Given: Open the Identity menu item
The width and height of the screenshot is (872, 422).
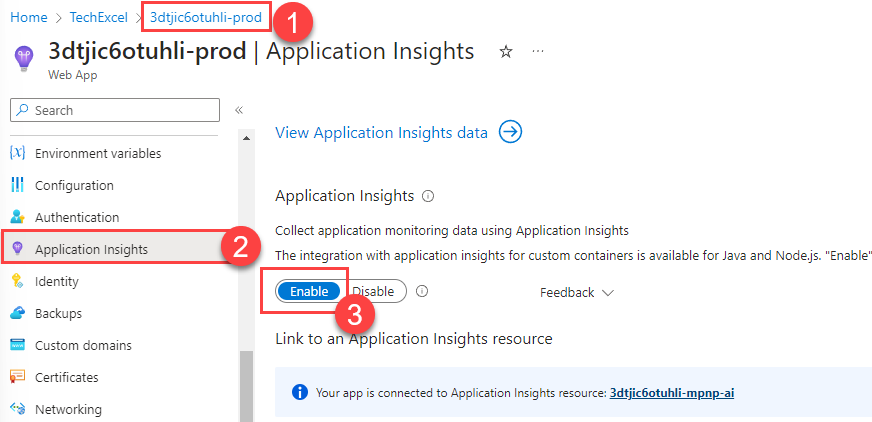Looking at the screenshot, I should click(x=57, y=281).
